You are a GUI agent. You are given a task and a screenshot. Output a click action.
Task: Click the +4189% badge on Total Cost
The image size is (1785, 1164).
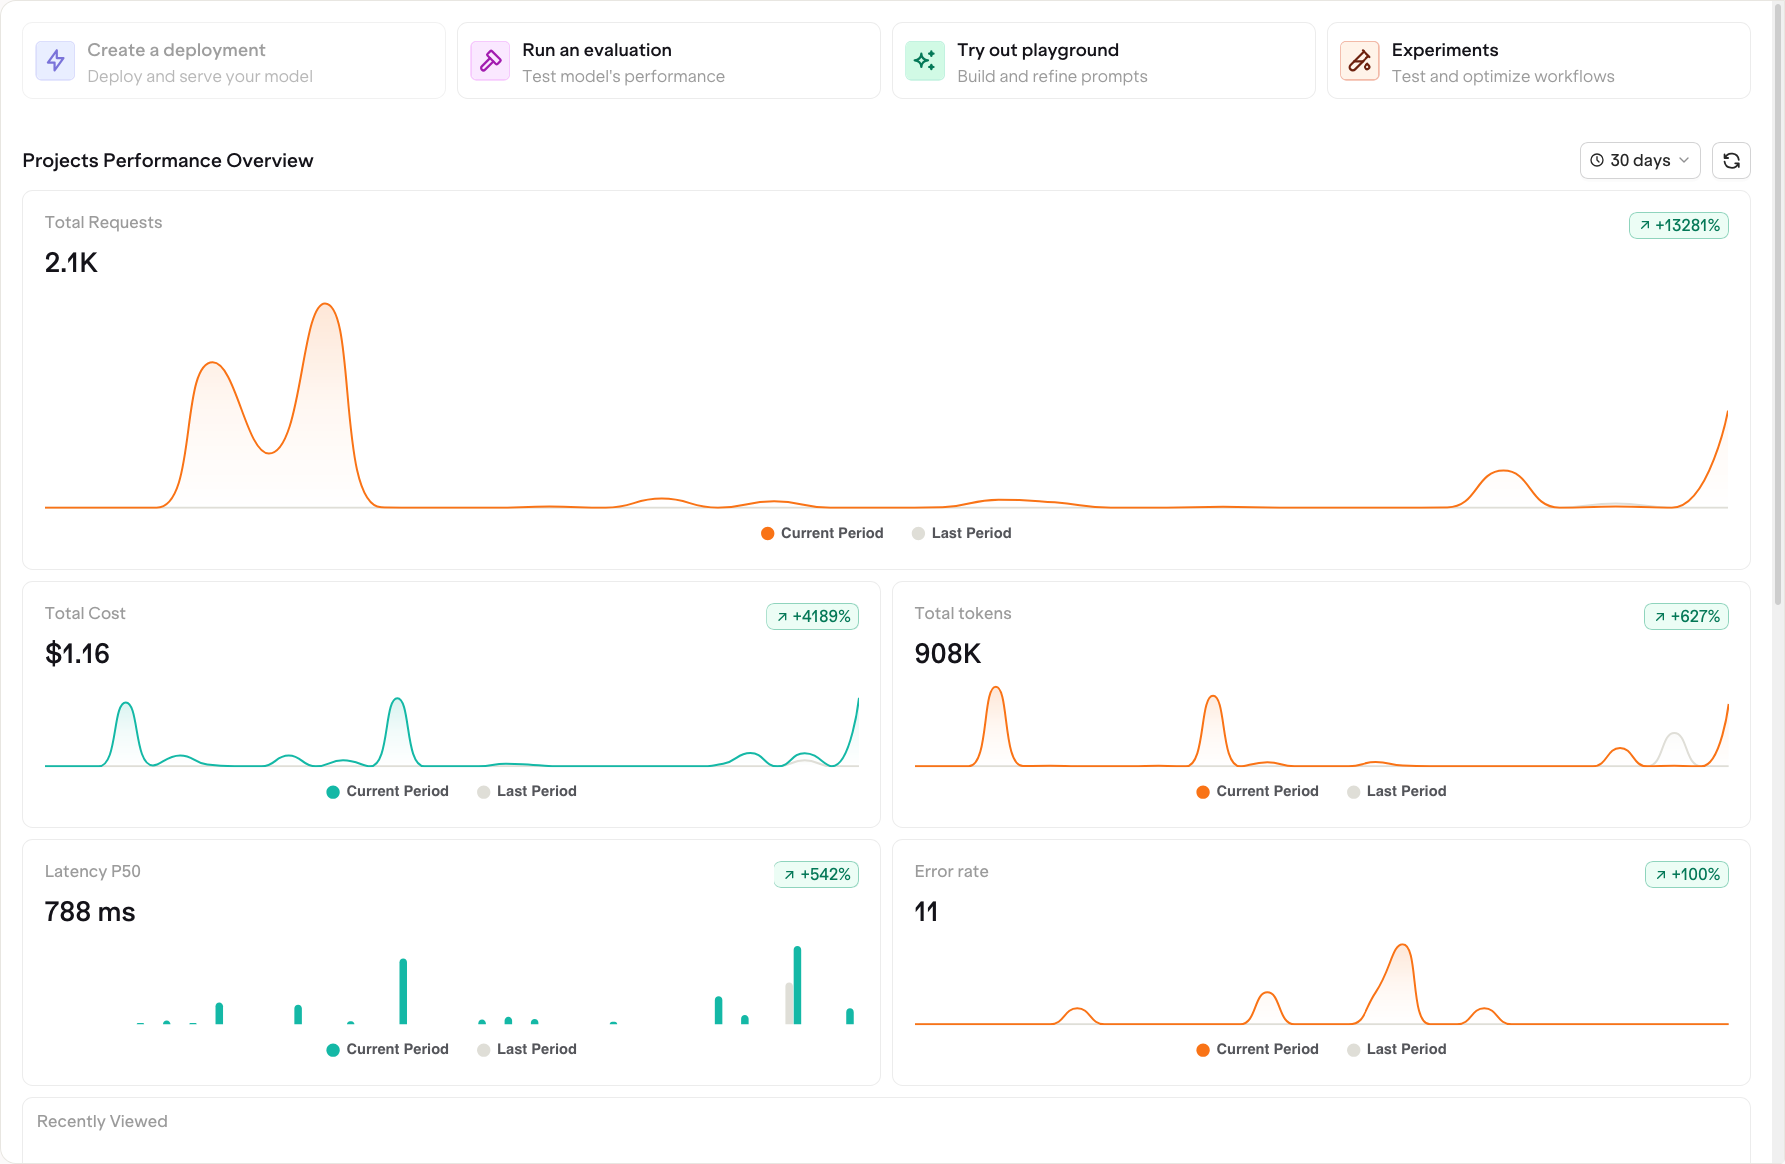pos(812,616)
